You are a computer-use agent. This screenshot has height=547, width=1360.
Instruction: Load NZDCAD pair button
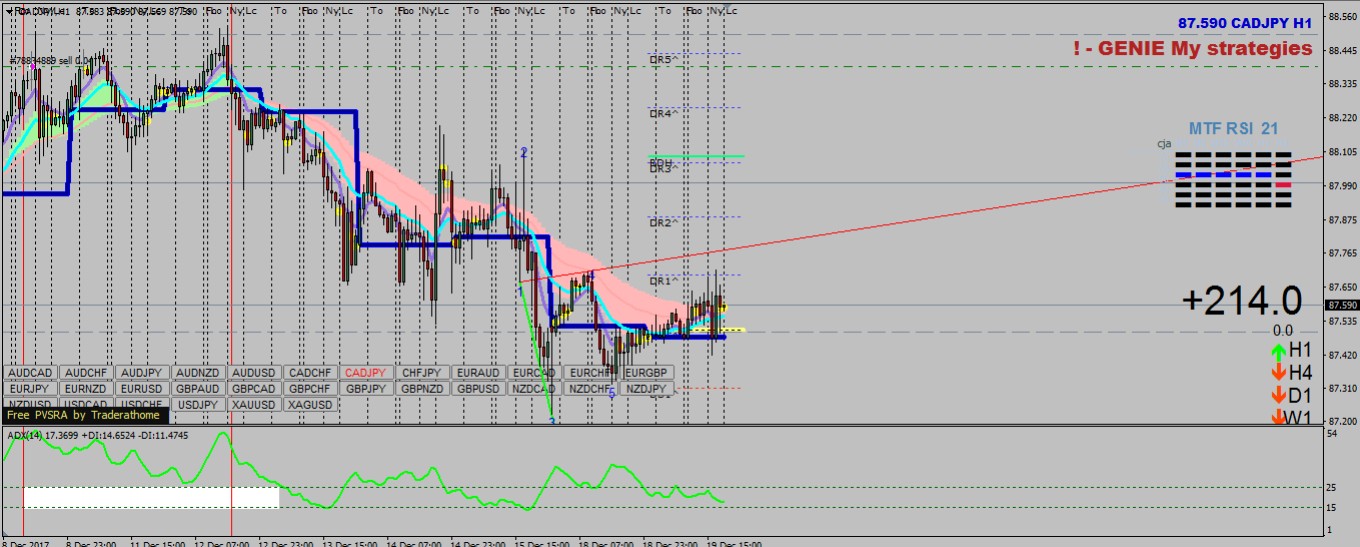(534, 388)
